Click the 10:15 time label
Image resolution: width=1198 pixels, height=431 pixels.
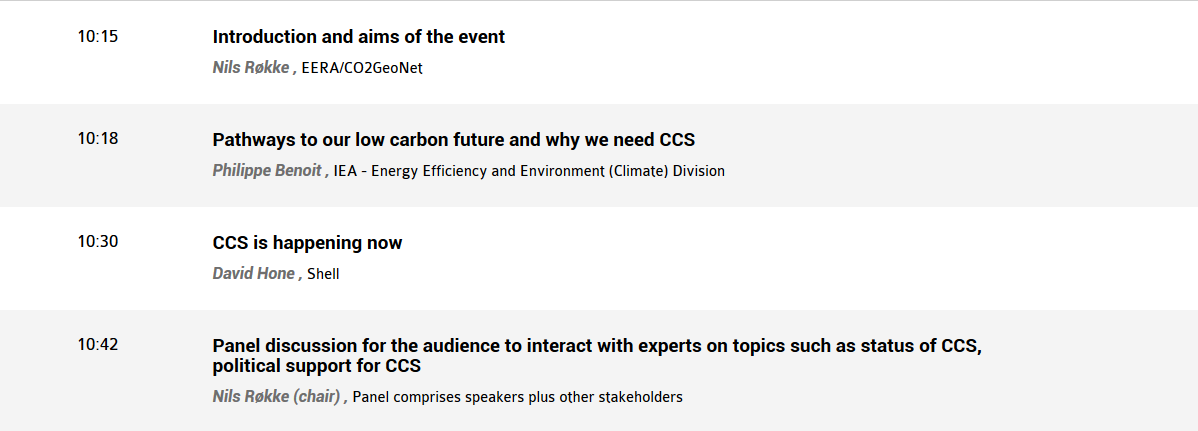click(98, 36)
